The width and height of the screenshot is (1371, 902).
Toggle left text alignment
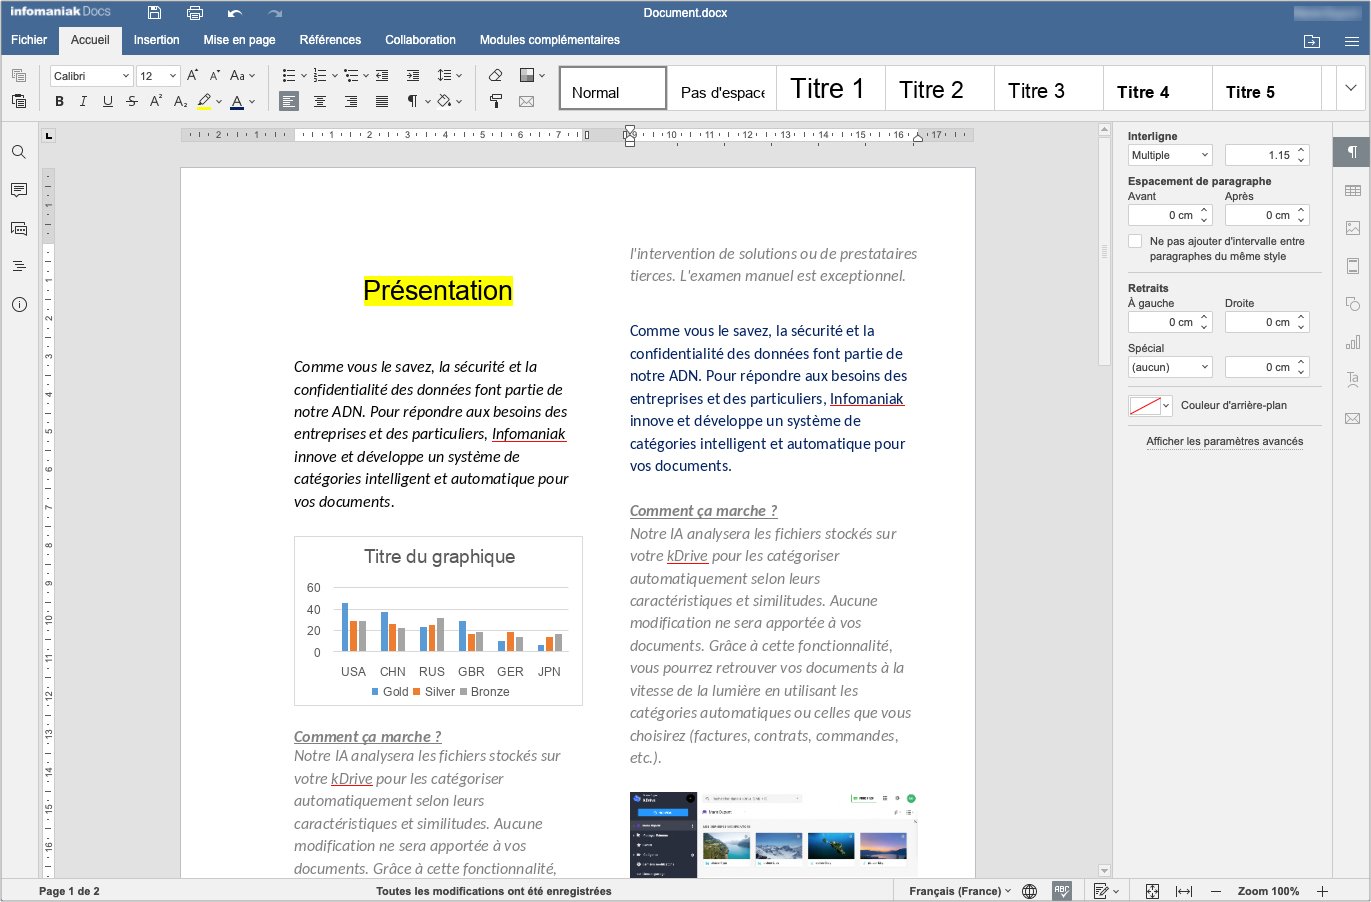288,101
